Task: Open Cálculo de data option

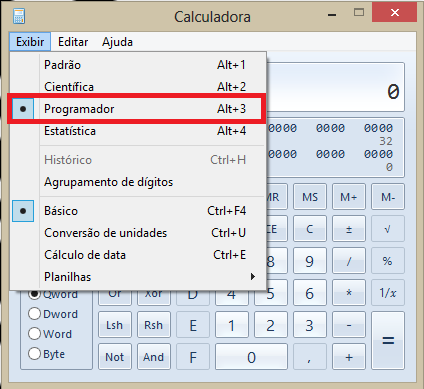Action: 138,255
